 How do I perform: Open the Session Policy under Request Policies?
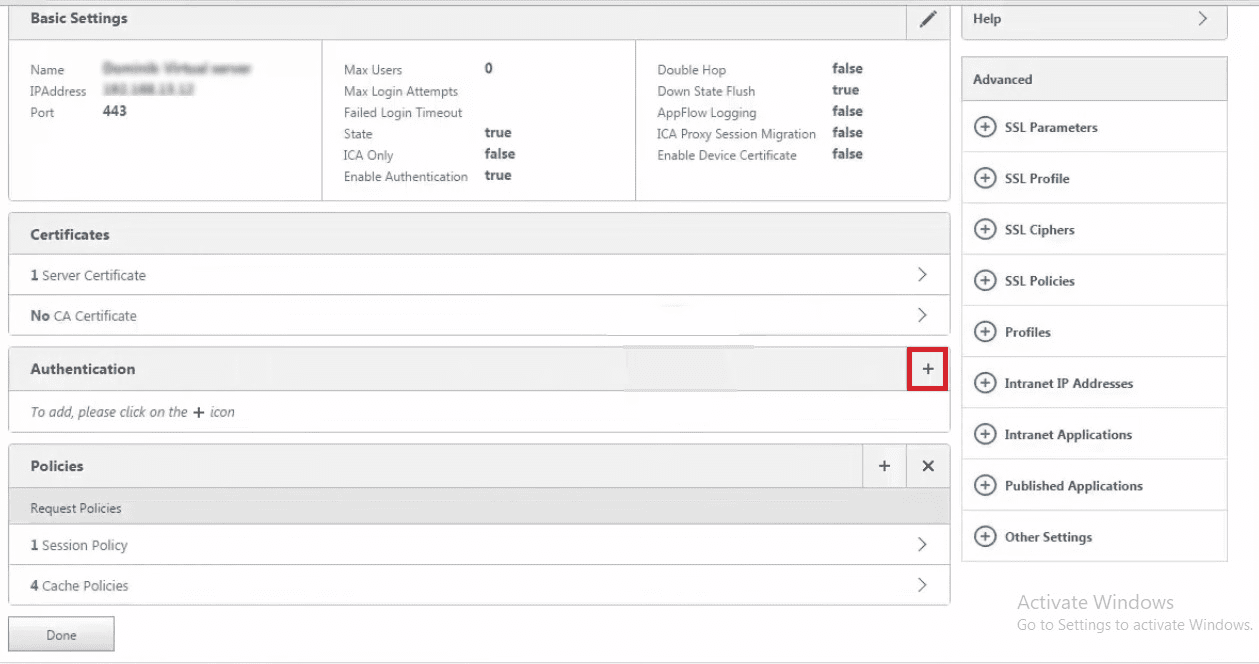tap(921, 545)
